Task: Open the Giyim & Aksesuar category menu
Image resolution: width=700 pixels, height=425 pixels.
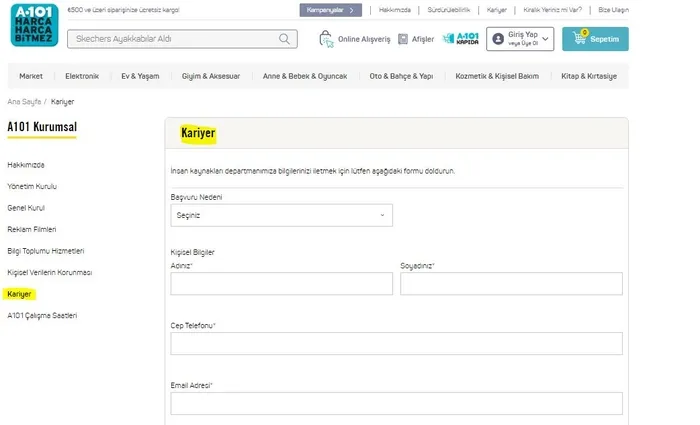Action: point(211,76)
